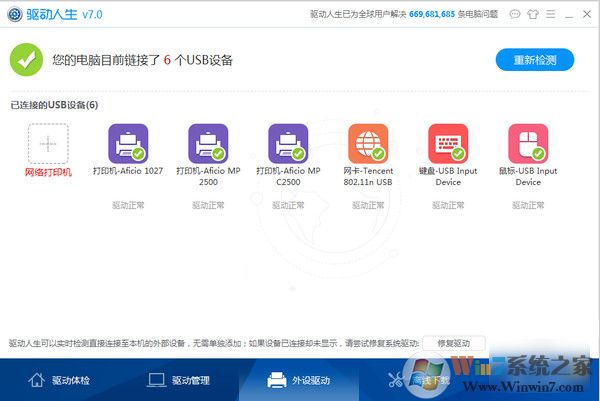Select the Aficio 1027 printer icon
The width and height of the screenshot is (600, 401).
(x=128, y=144)
